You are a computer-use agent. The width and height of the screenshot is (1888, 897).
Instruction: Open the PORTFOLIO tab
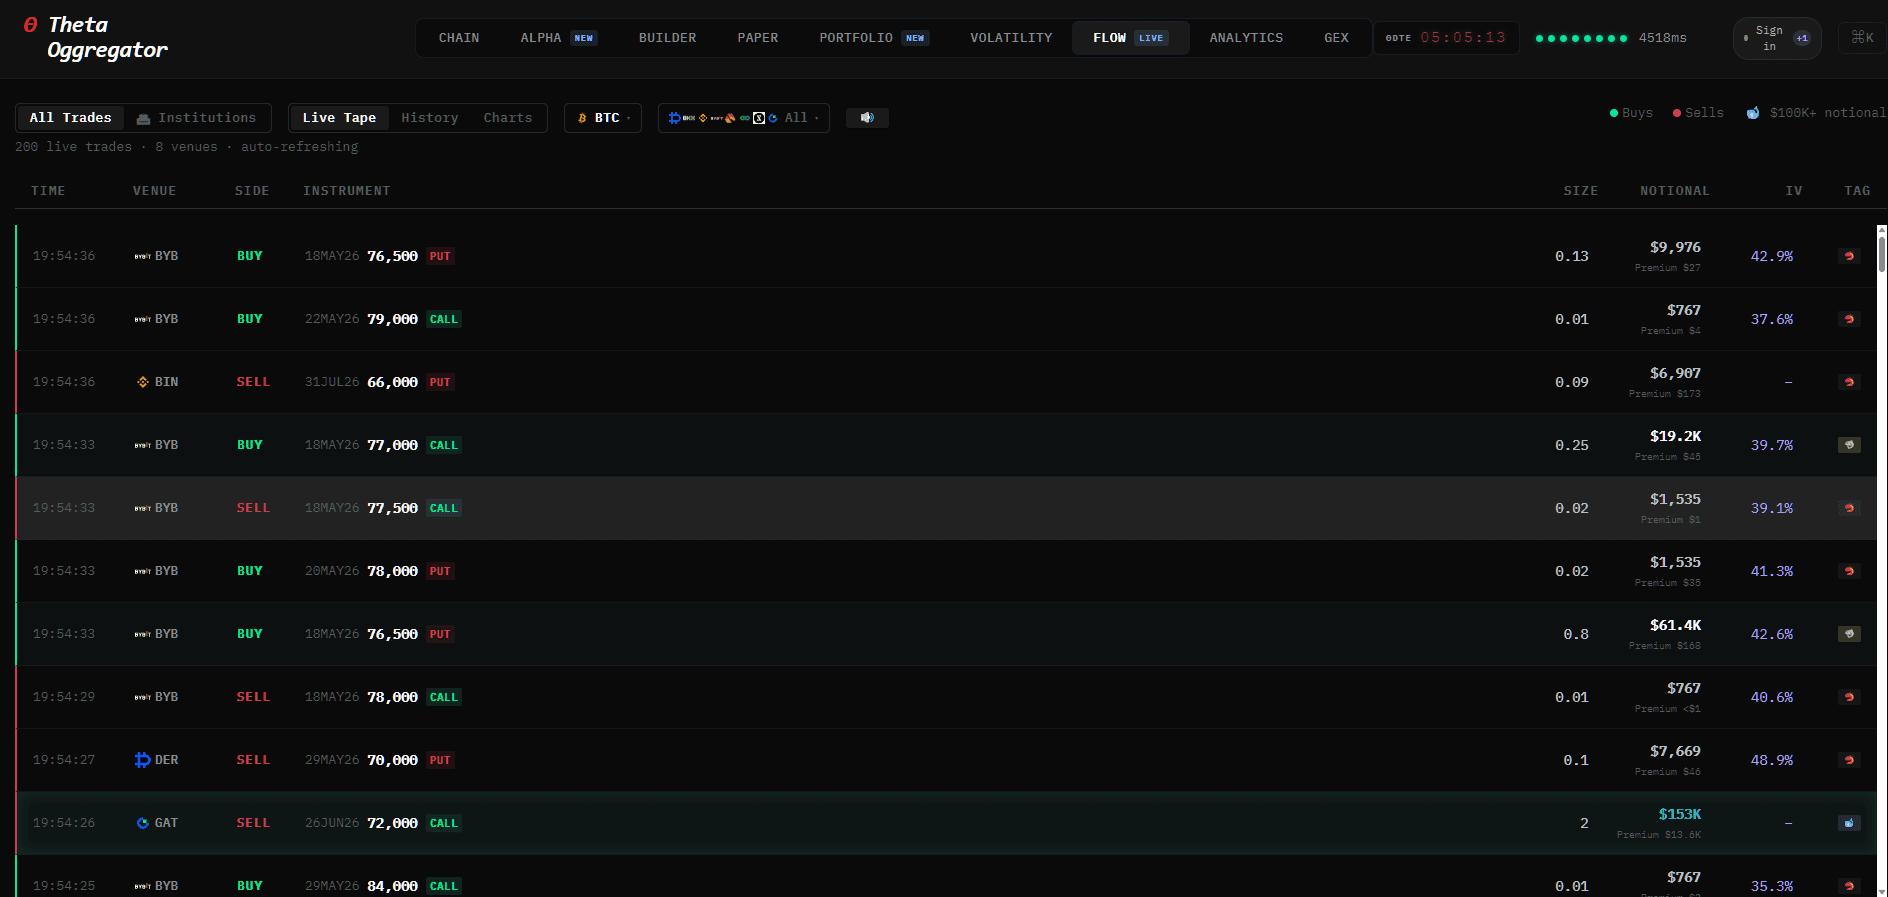pos(874,38)
